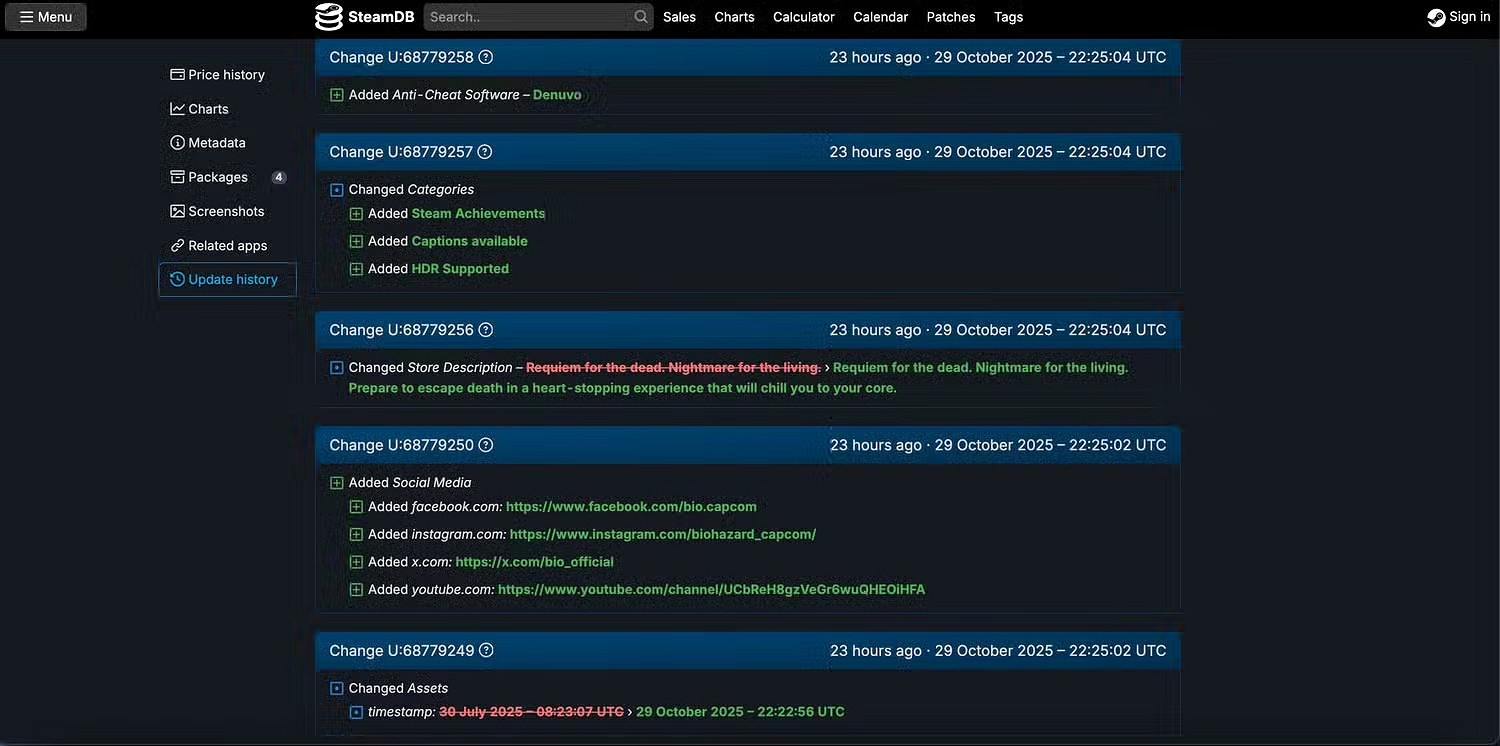The image size is (1500, 746).
Task: Open the hamburger Menu button
Action: tap(46, 17)
